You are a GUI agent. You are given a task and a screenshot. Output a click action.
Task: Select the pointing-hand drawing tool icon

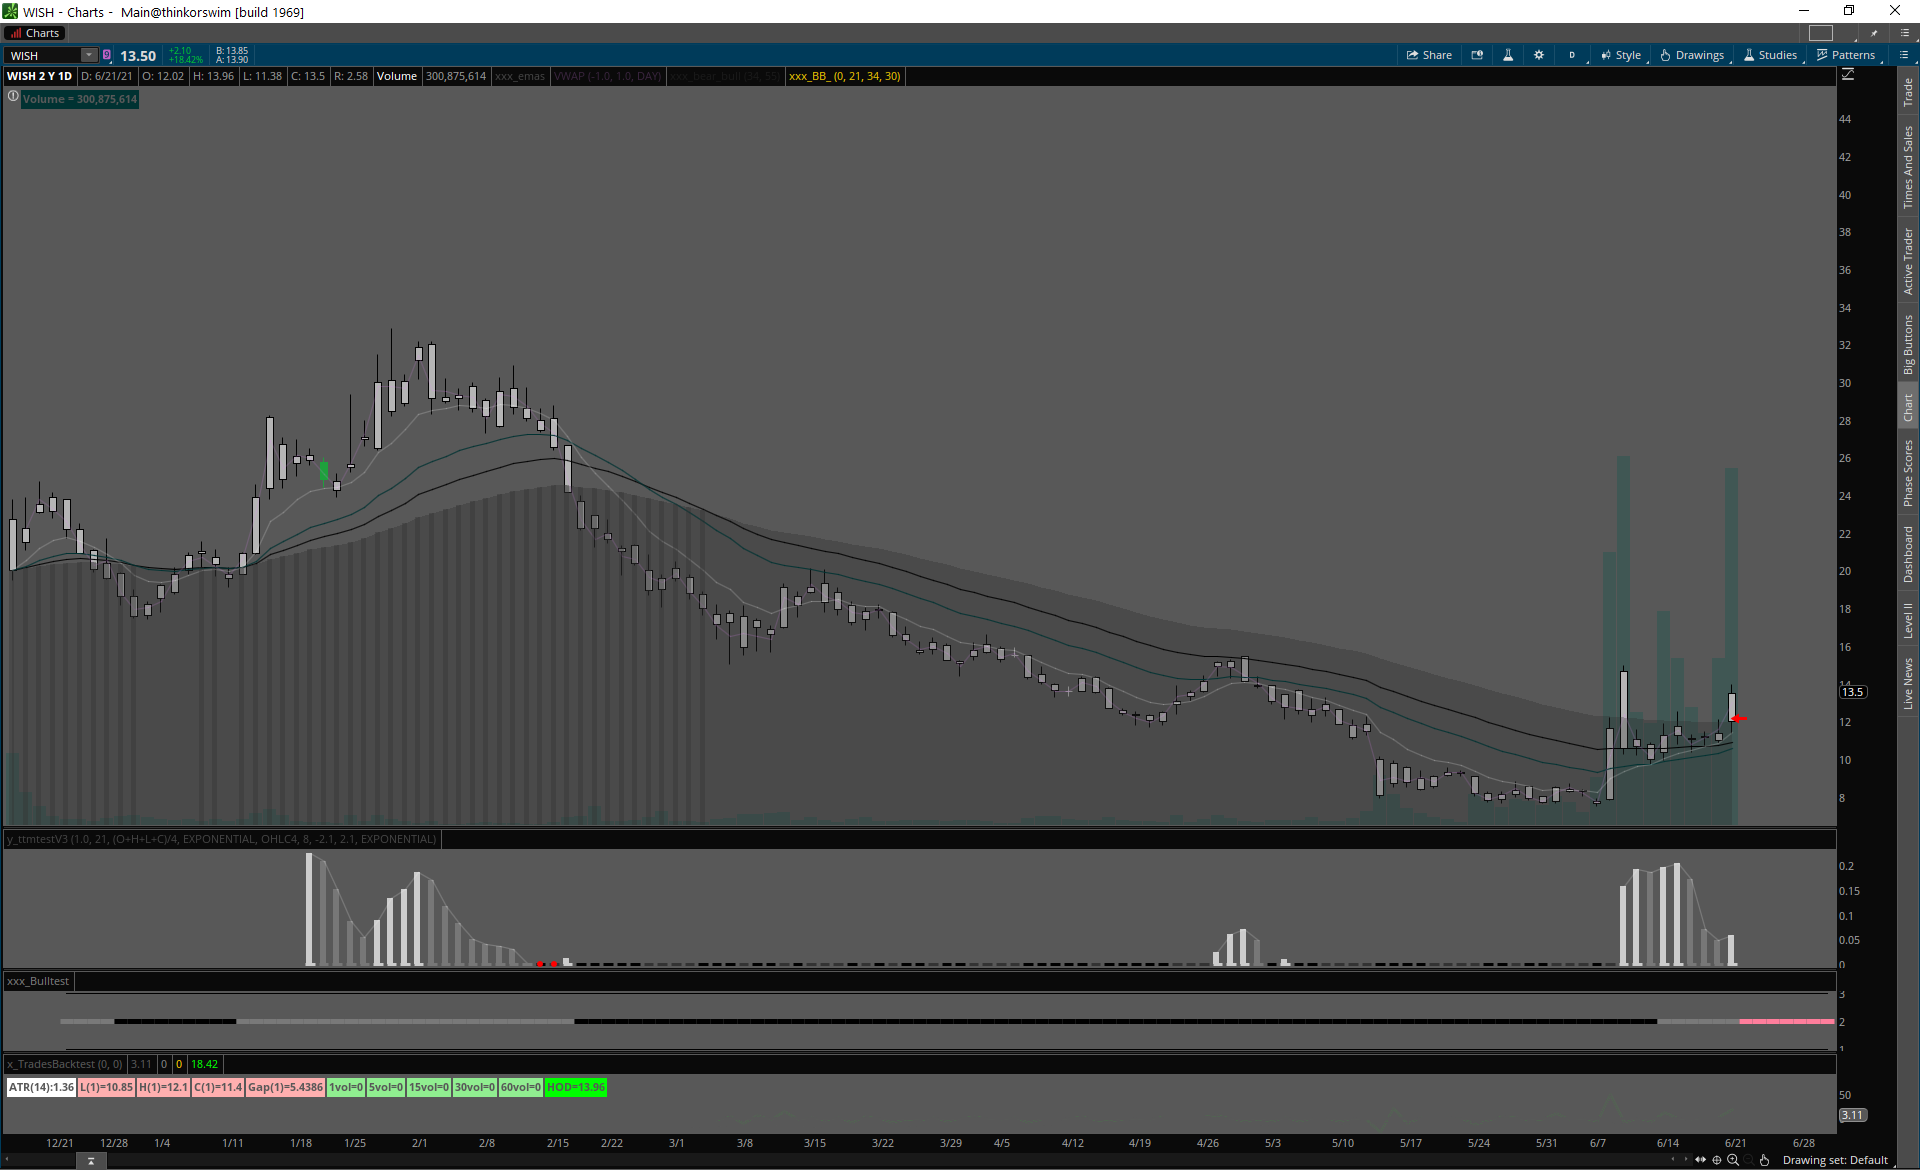click(1765, 1160)
